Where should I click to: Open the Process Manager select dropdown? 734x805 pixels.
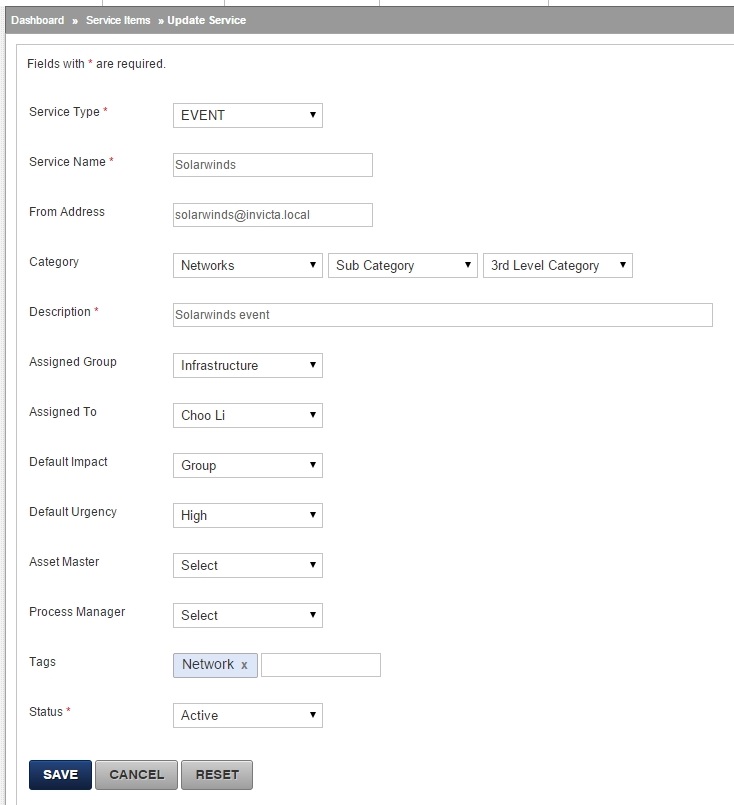click(x=248, y=615)
